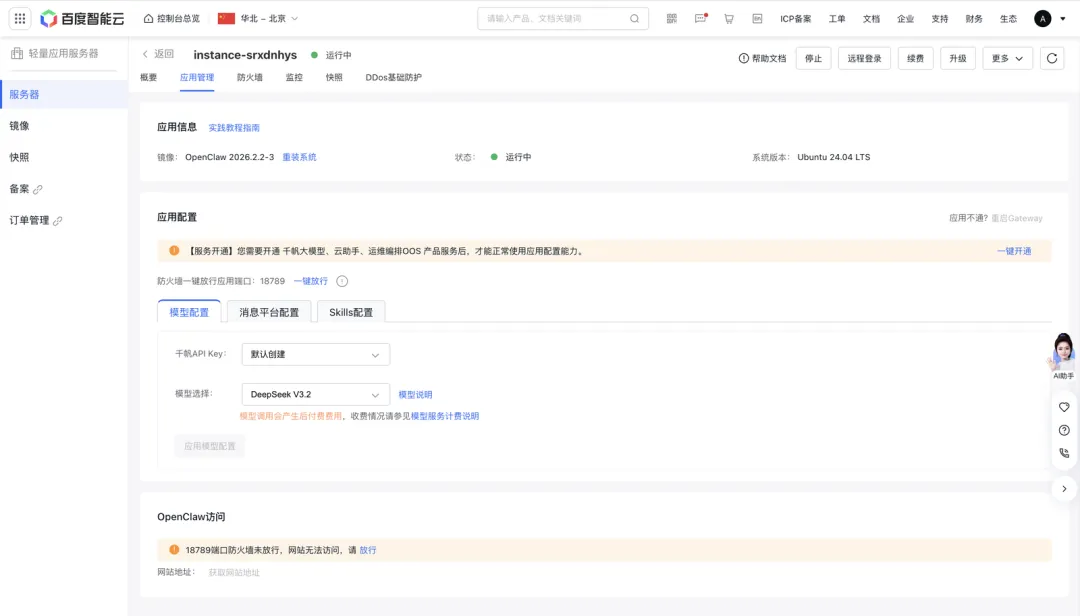The image size is (1080, 616).
Task: Switch to the 监控 tab
Action: point(294,77)
